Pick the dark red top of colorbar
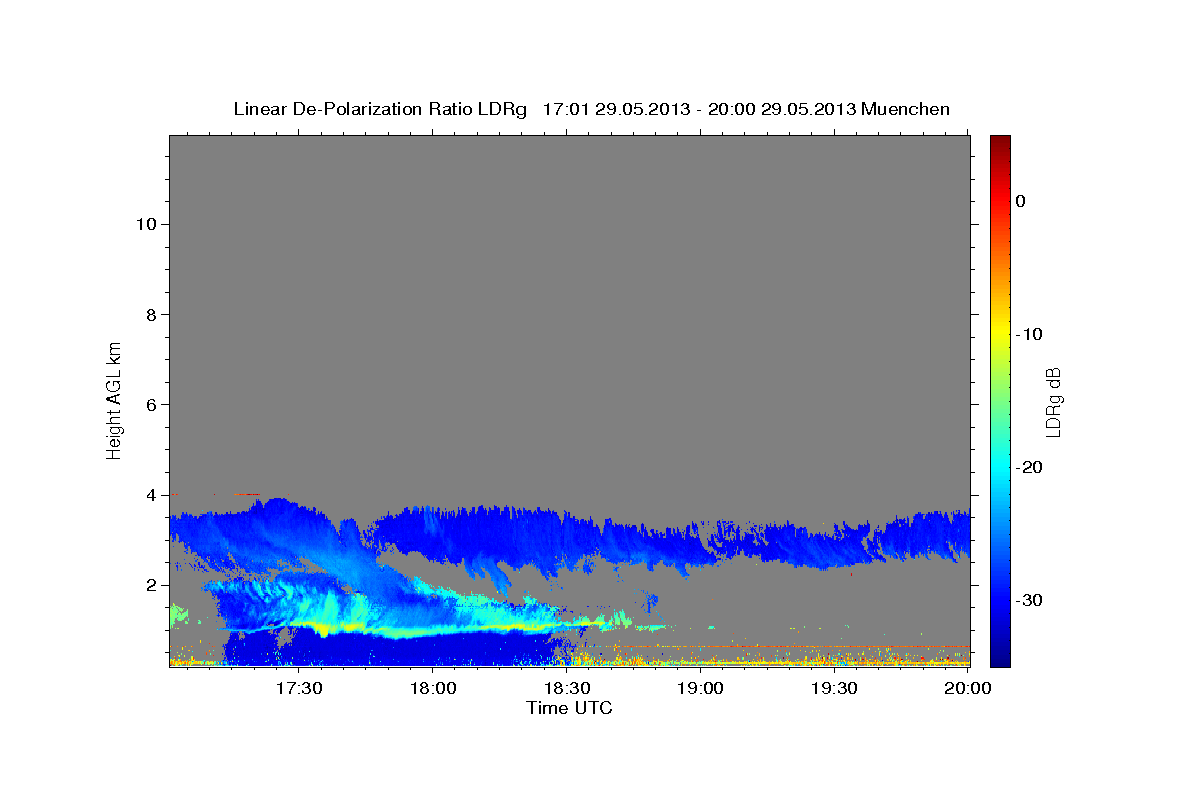 (x=1000, y=141)
